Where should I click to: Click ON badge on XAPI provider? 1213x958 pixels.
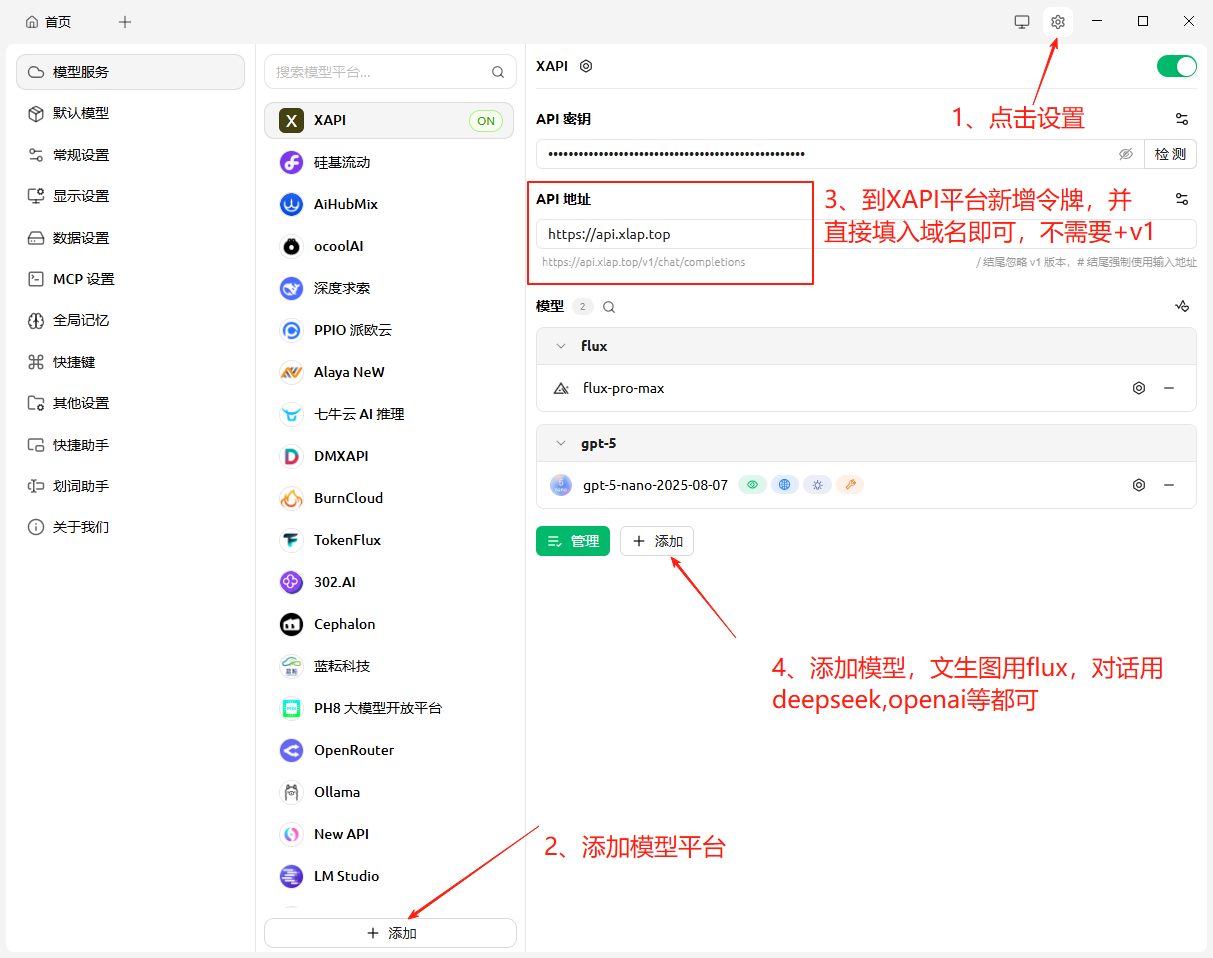[x=486, y=121]
